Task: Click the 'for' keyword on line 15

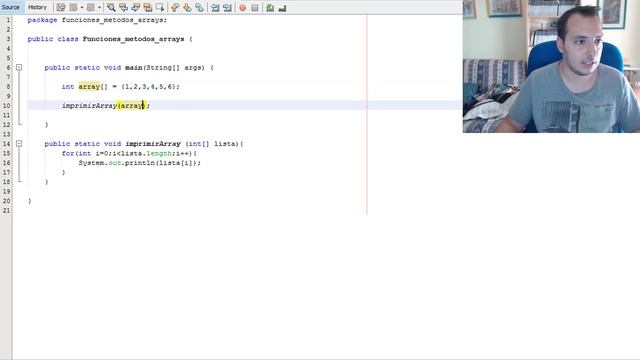Action: 68,153
